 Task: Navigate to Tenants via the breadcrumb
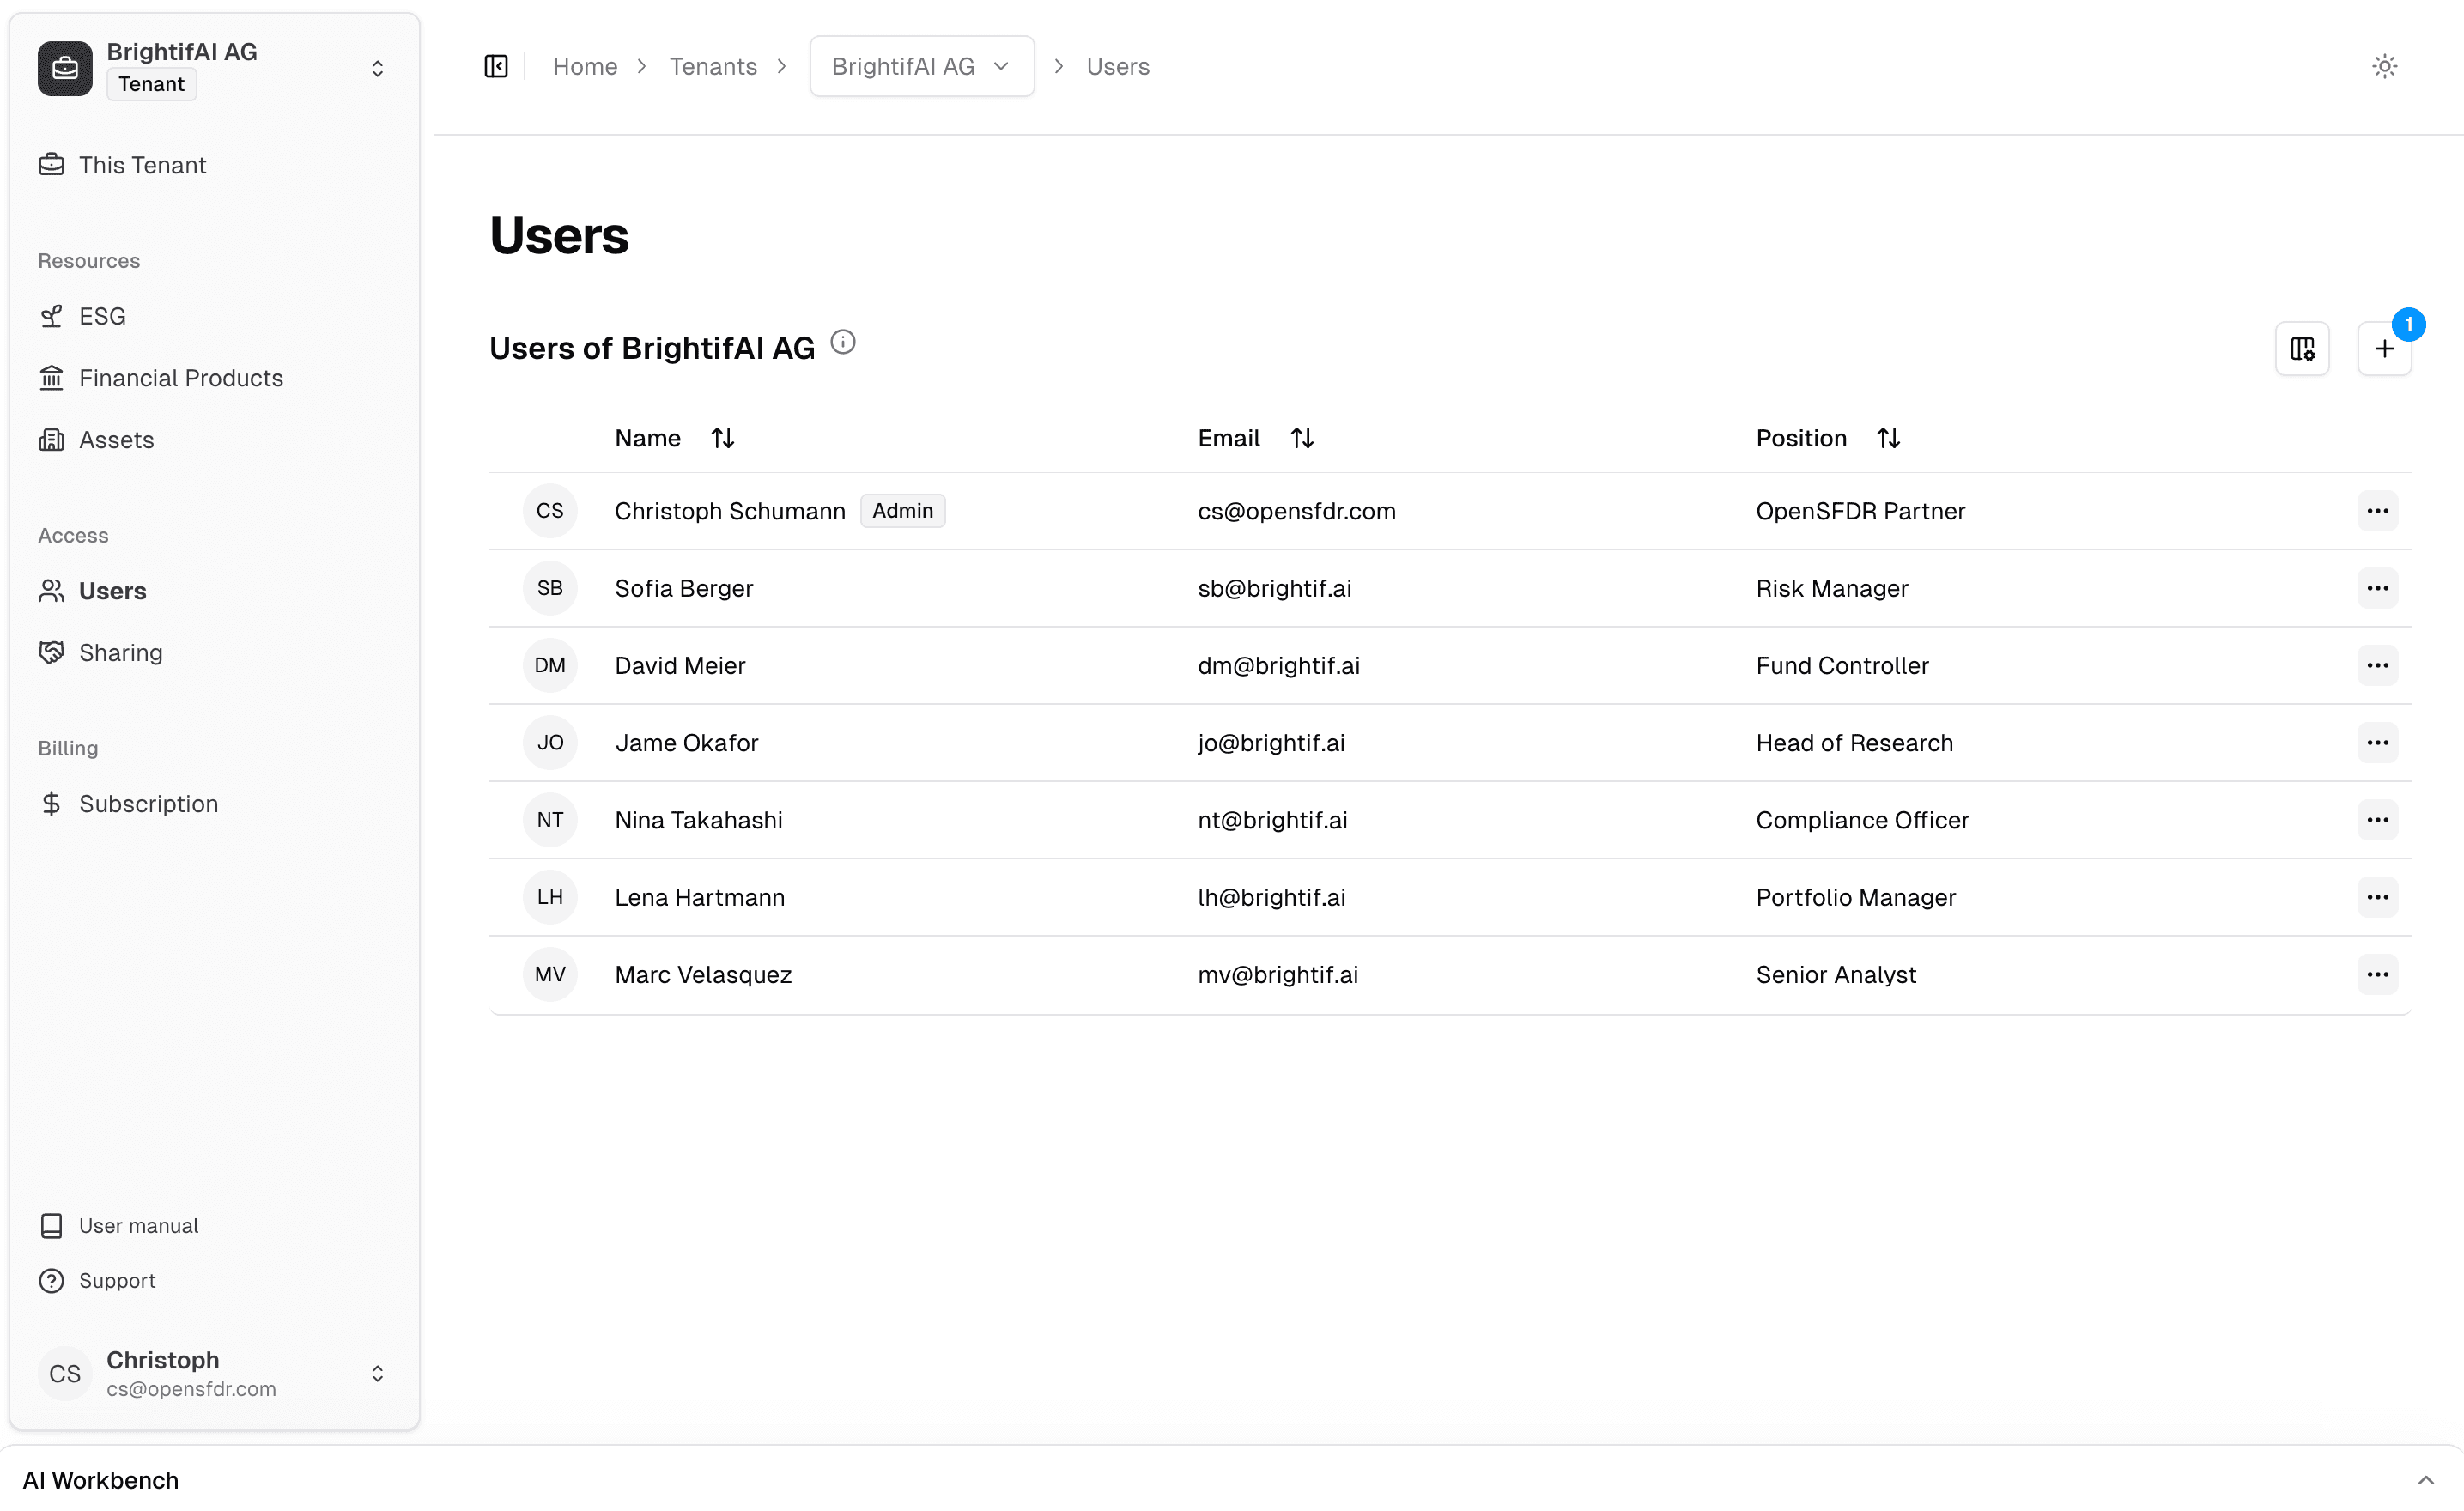coord(713,65)
